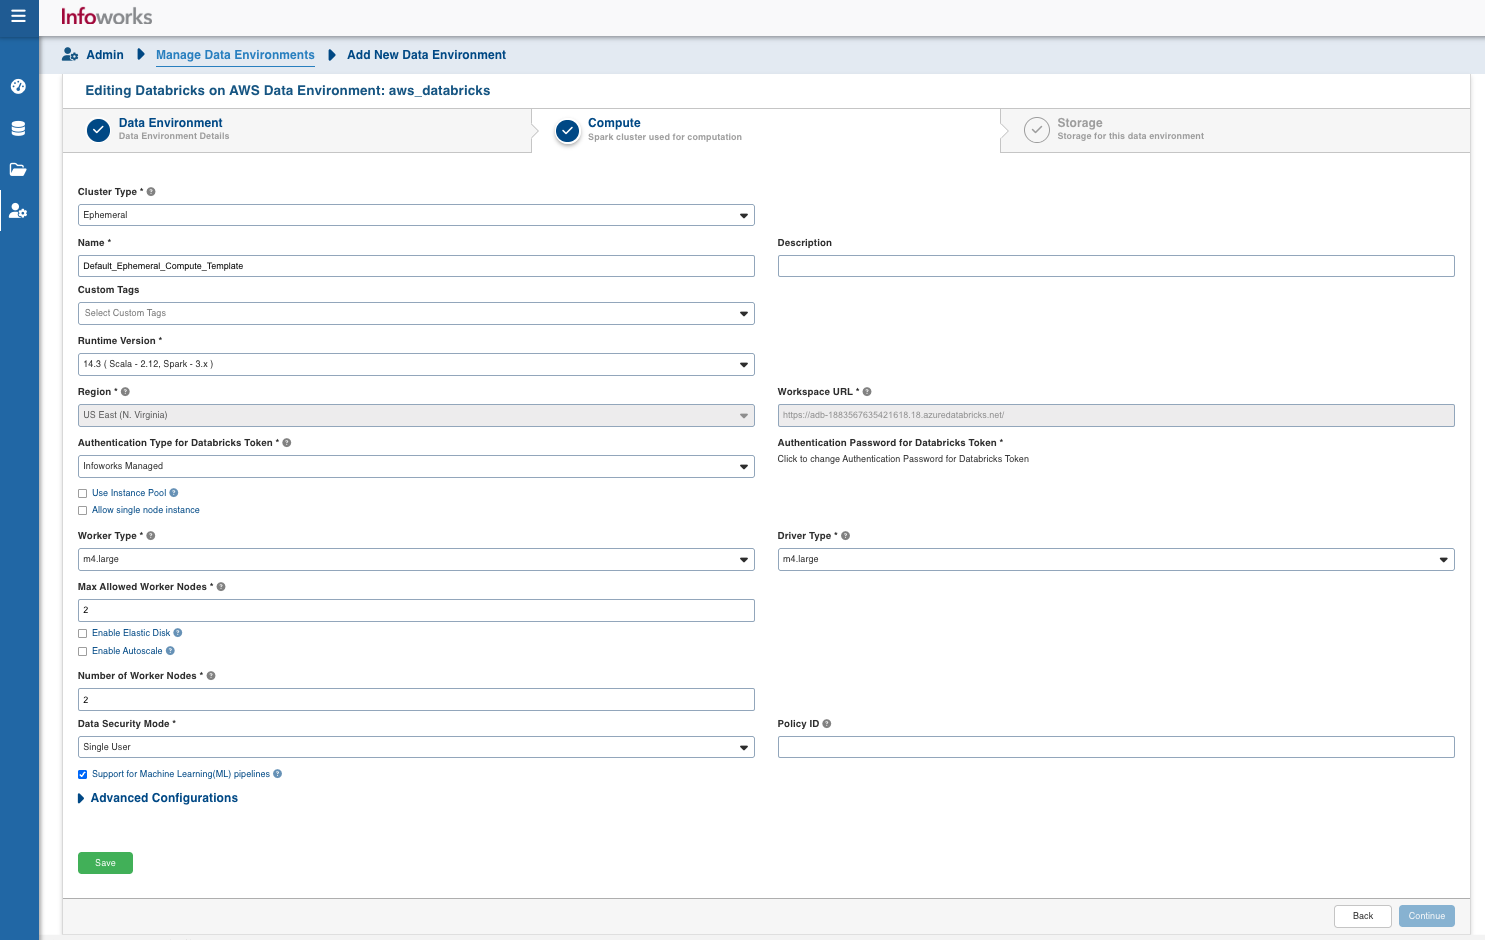Expand Advanced Configurations section
The width and height of the screenshot is (1485, 940).
(158, 798)
